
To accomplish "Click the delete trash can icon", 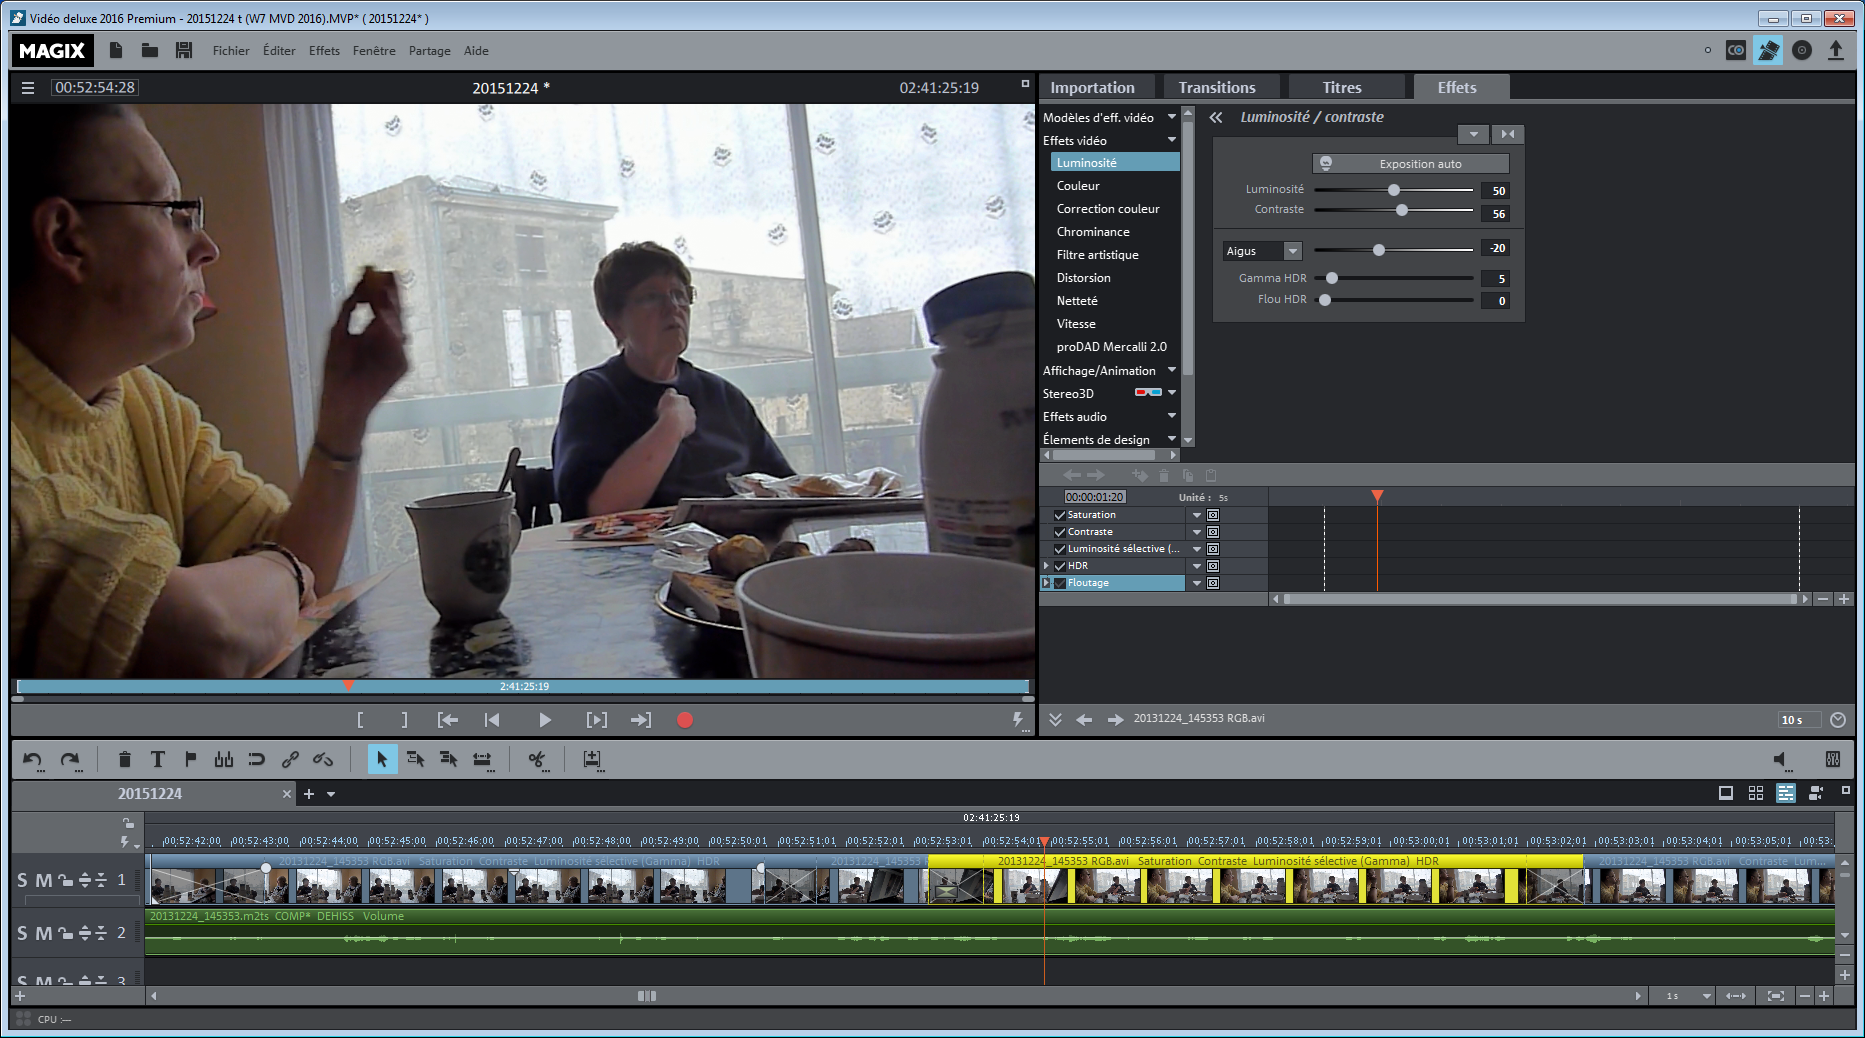I will click(124, 760).
